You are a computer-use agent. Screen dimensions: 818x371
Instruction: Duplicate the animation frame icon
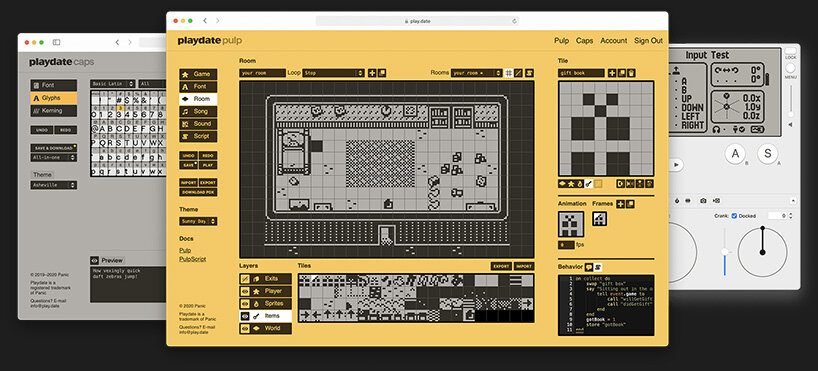pos(630,204)
